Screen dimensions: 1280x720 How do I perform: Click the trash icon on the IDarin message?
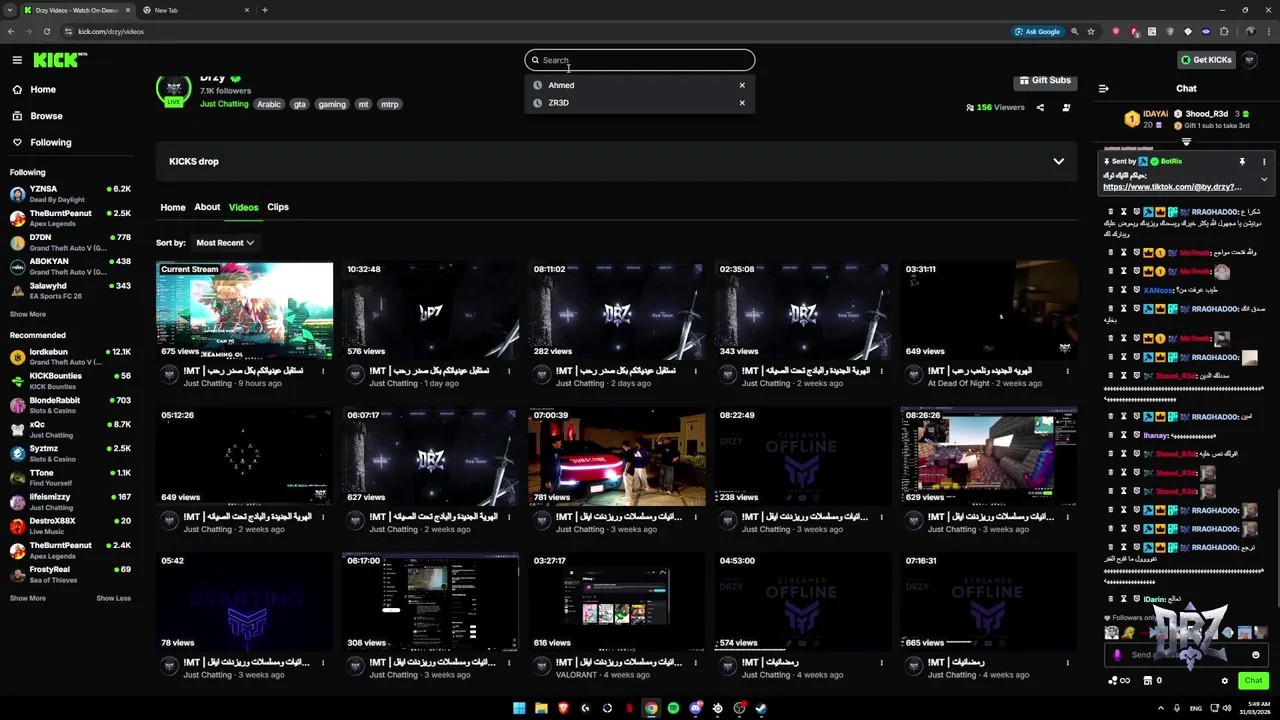pos(1111,599)
